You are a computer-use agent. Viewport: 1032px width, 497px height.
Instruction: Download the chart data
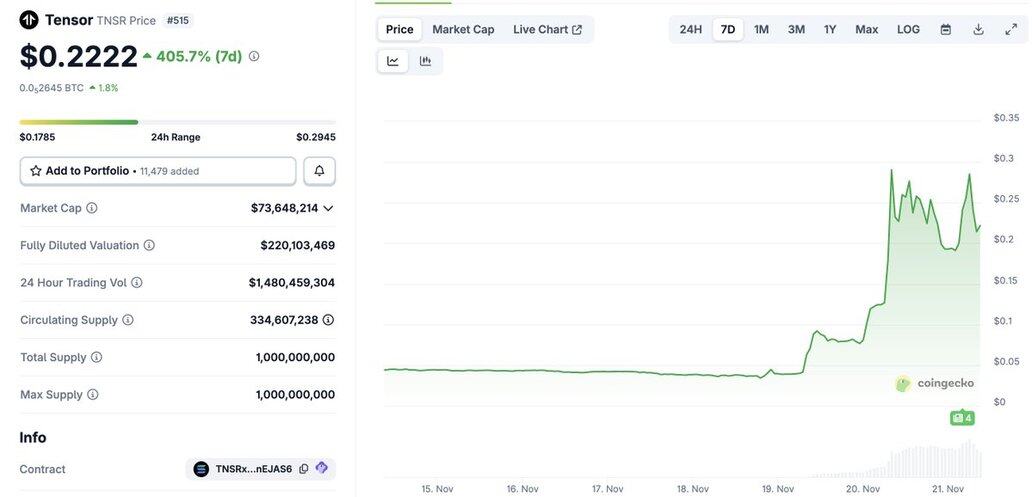coord(978,29)
